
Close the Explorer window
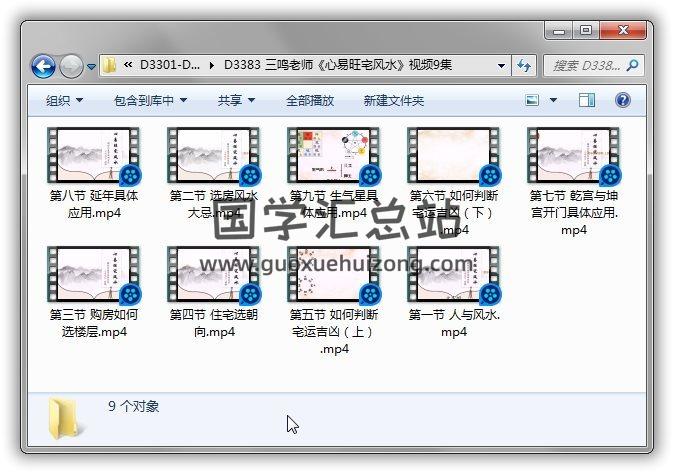[x=623, y=31]
